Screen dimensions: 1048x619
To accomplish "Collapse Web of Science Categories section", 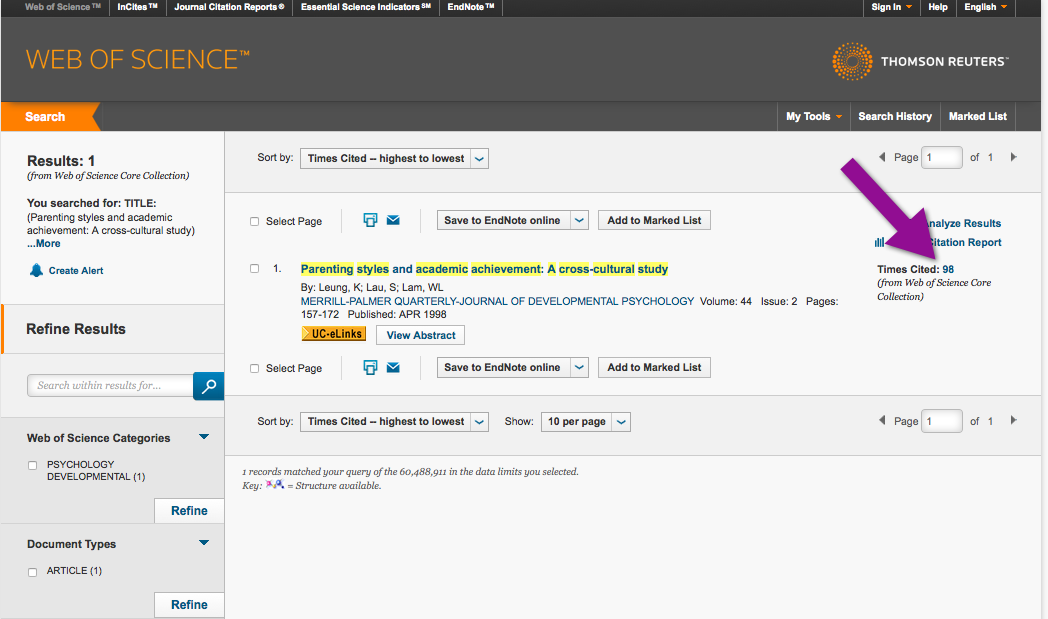I will 205,437.
